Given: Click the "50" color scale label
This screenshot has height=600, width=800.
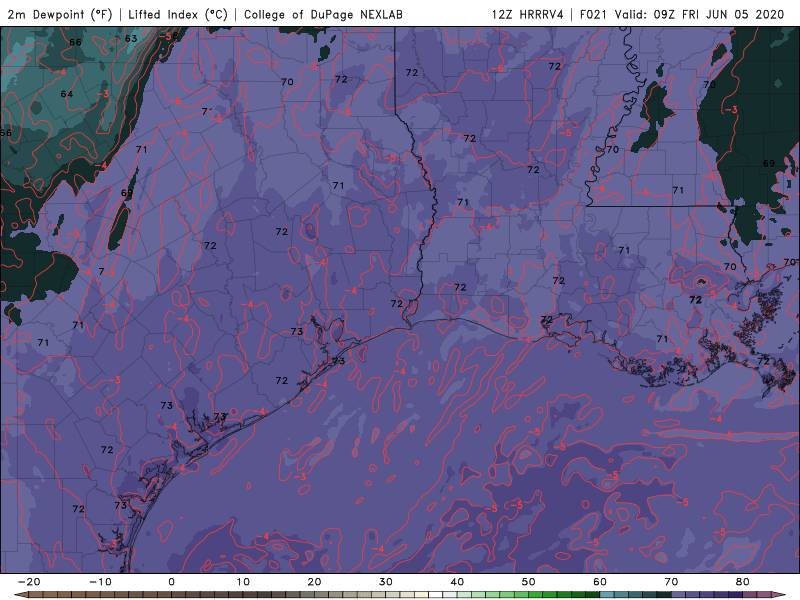Looking at the screenshot, I should pos(529,582).
